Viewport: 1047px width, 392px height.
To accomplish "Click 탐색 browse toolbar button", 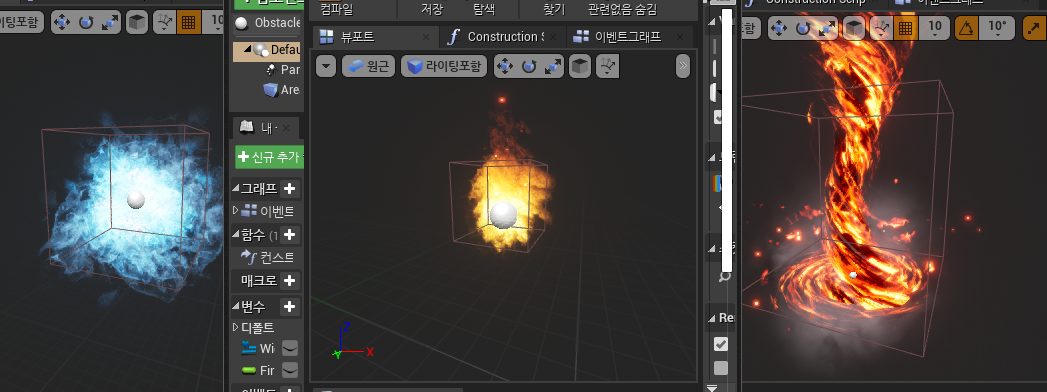I will (x=484, y=9).
